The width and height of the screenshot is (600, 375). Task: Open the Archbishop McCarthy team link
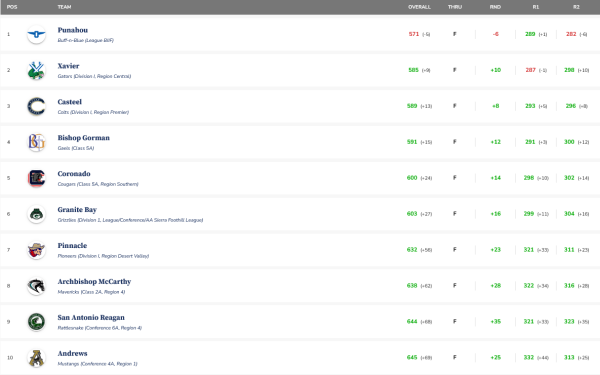(94, 282)
